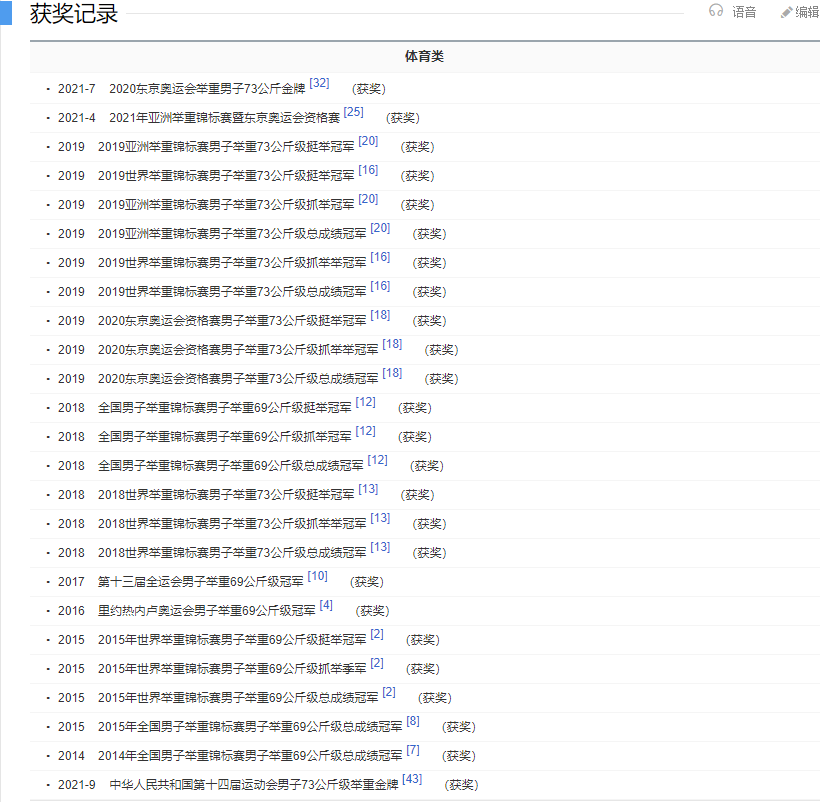The image size is (822, 802).
Task: Click the headphone 语音 audio icon
Action: click(716, 10)
